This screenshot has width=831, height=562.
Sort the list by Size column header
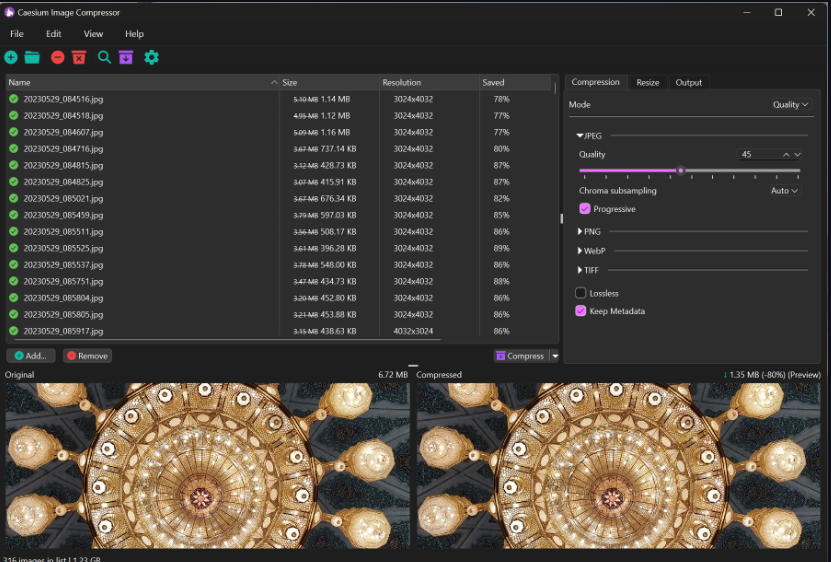pyautogui.click(x=329, y=82)
